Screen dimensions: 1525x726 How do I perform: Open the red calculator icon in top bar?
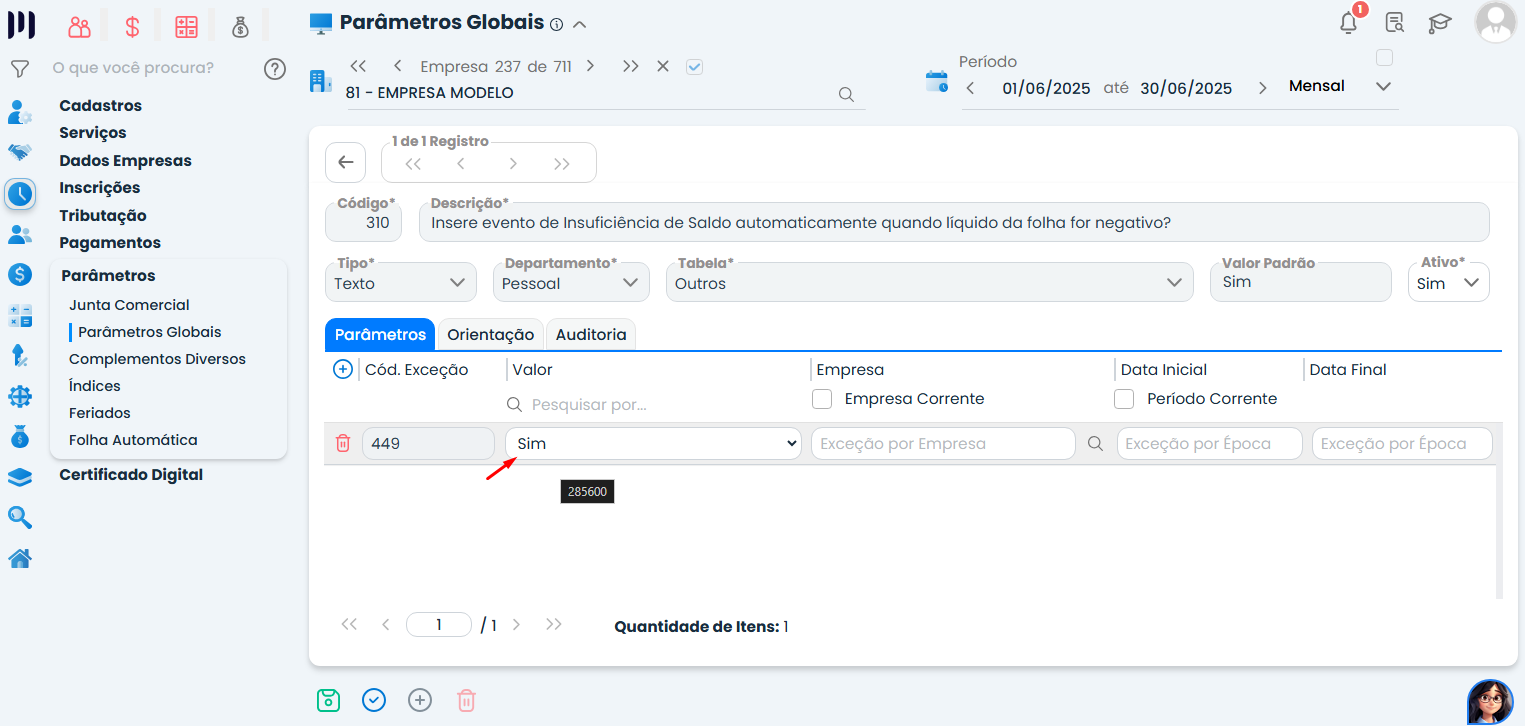pos(187,27)
